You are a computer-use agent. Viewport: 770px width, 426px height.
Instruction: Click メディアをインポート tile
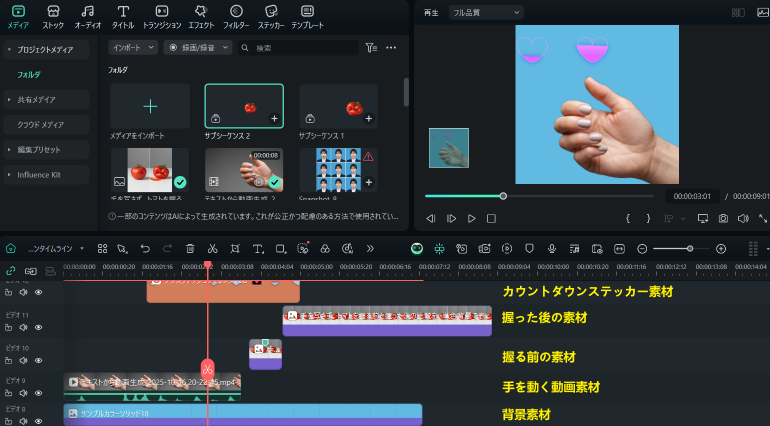[150, 110]
